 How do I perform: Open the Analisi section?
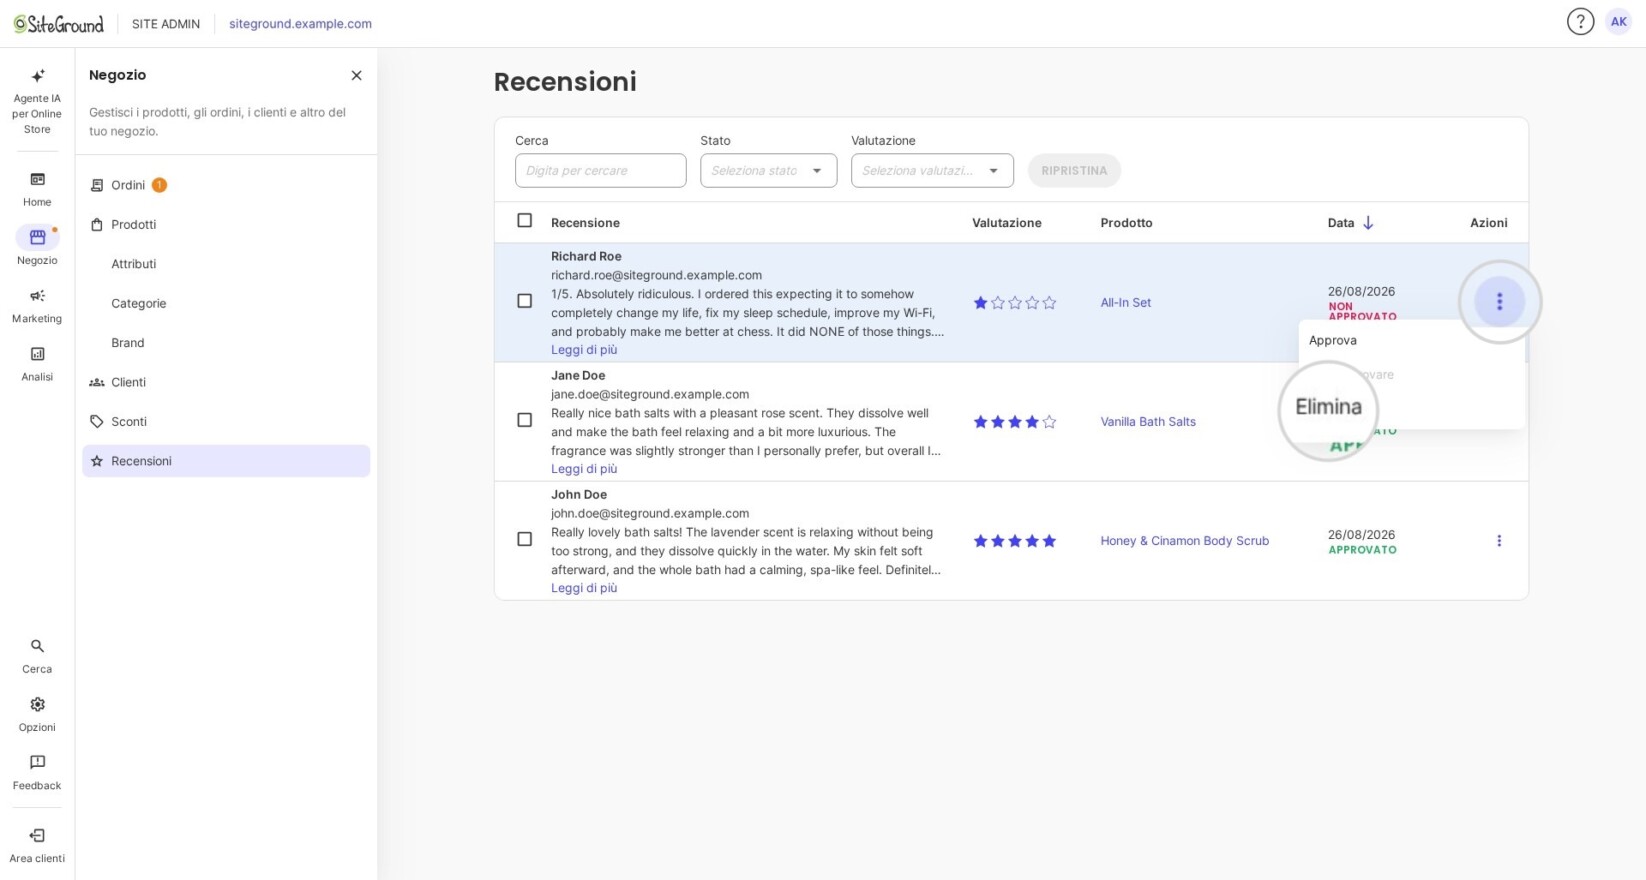coord(37,363)
